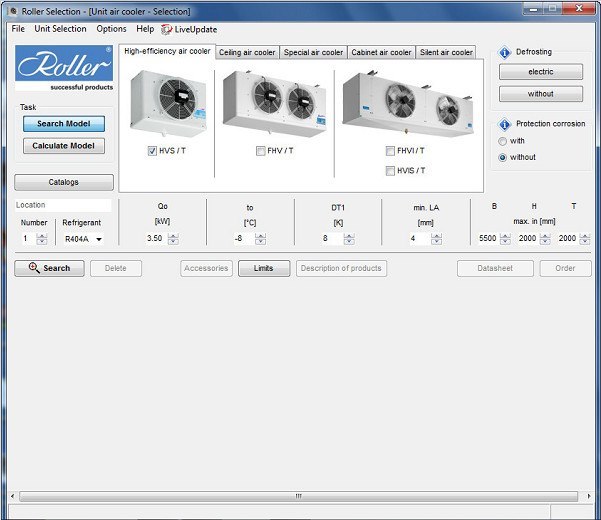Select corrosion protection 'with' radio button
The image size is (601, 520).
(x=502, y=141)
